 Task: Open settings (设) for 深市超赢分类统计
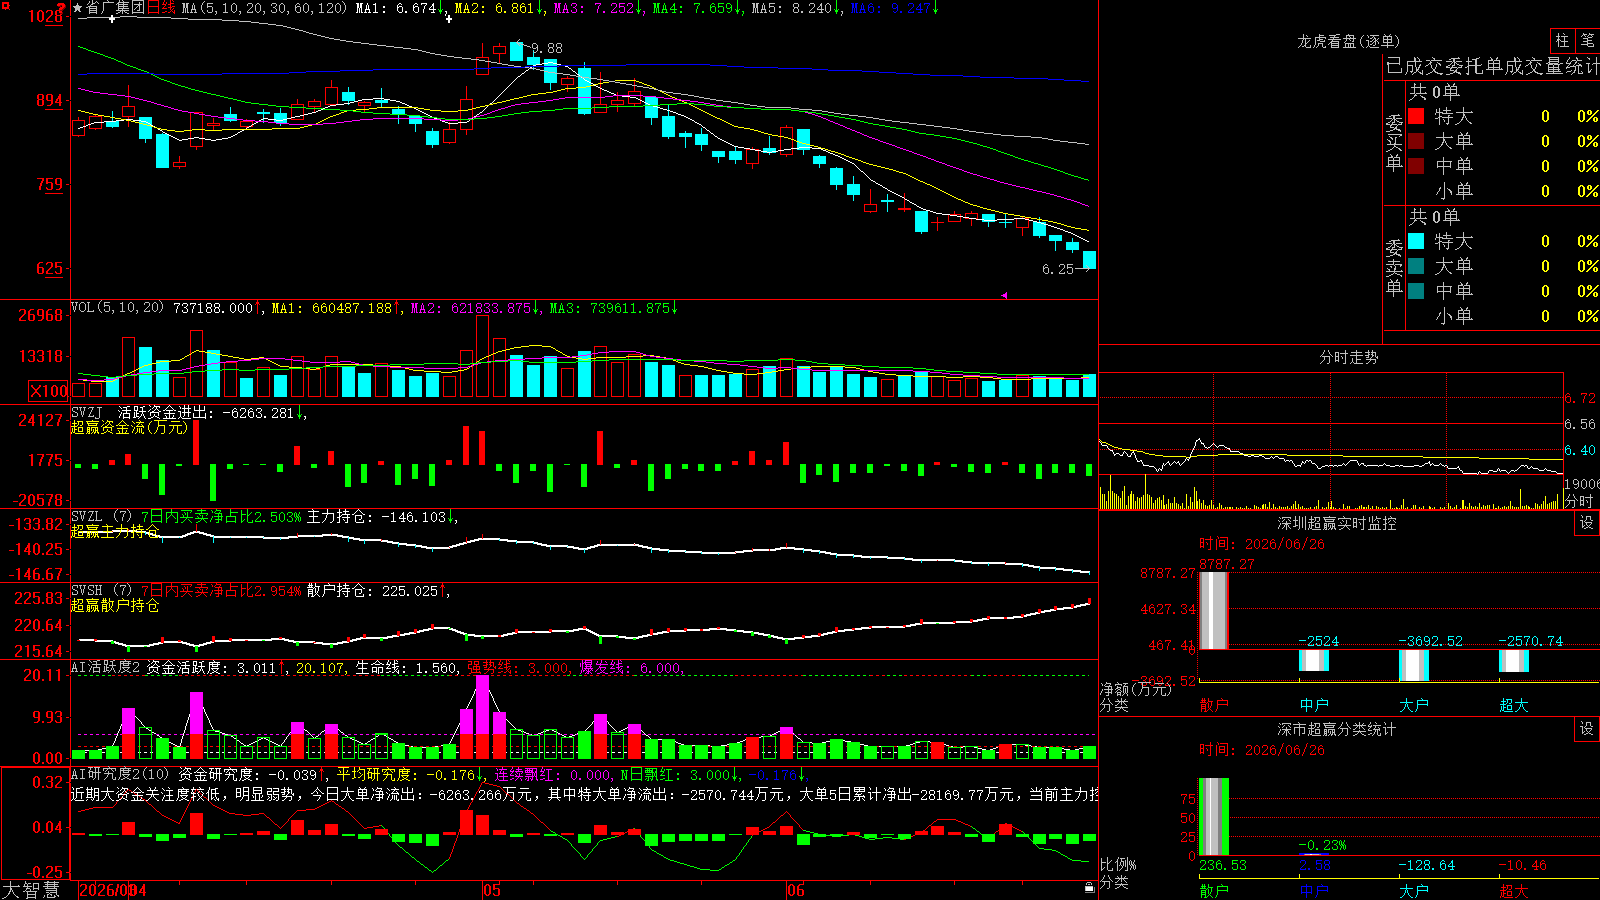[1586, 729]
